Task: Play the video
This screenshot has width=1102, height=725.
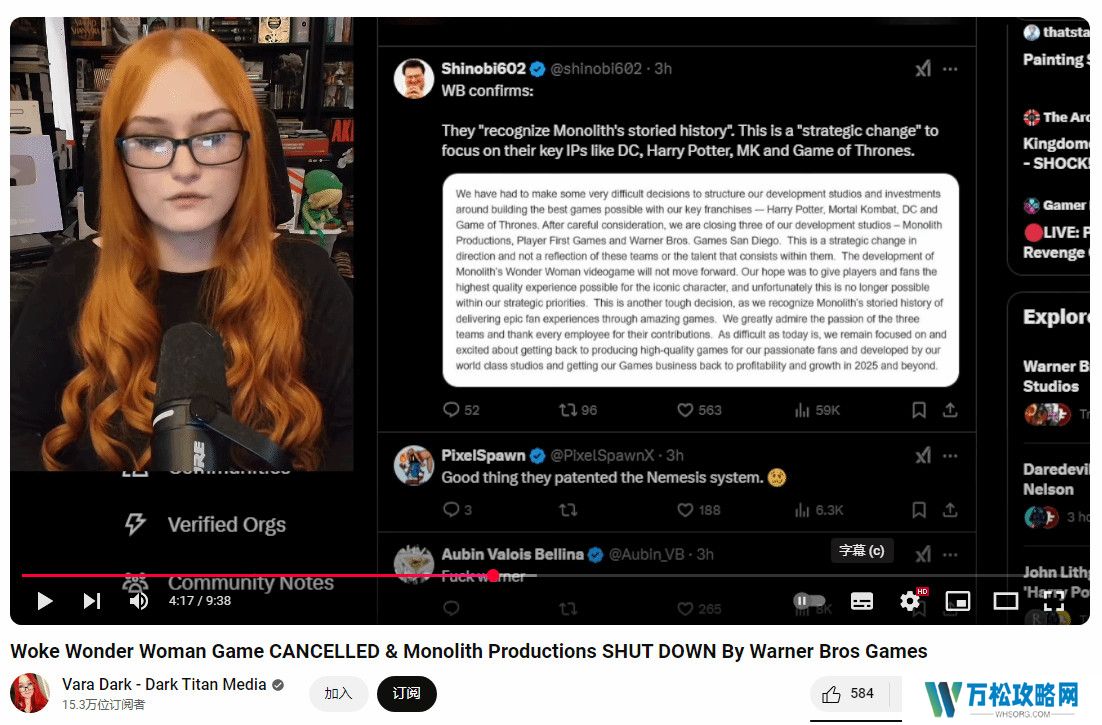Action: point(45,601)
